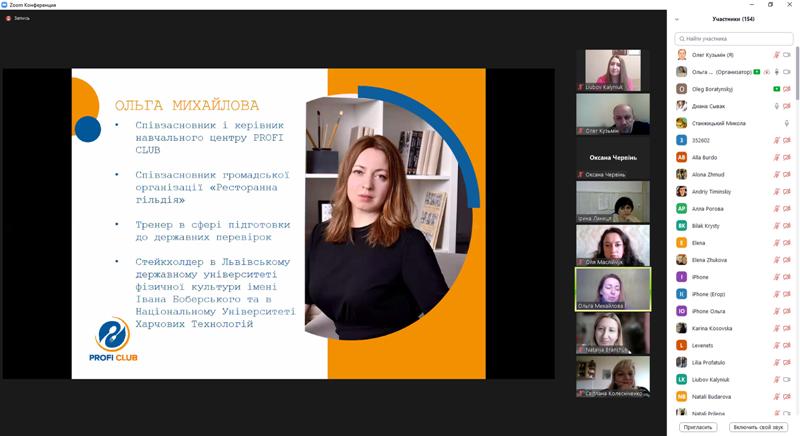Click muted microphone icon for iPhone Ольга
The height and width of the screenshot is (436, 800).
[777, 311]
